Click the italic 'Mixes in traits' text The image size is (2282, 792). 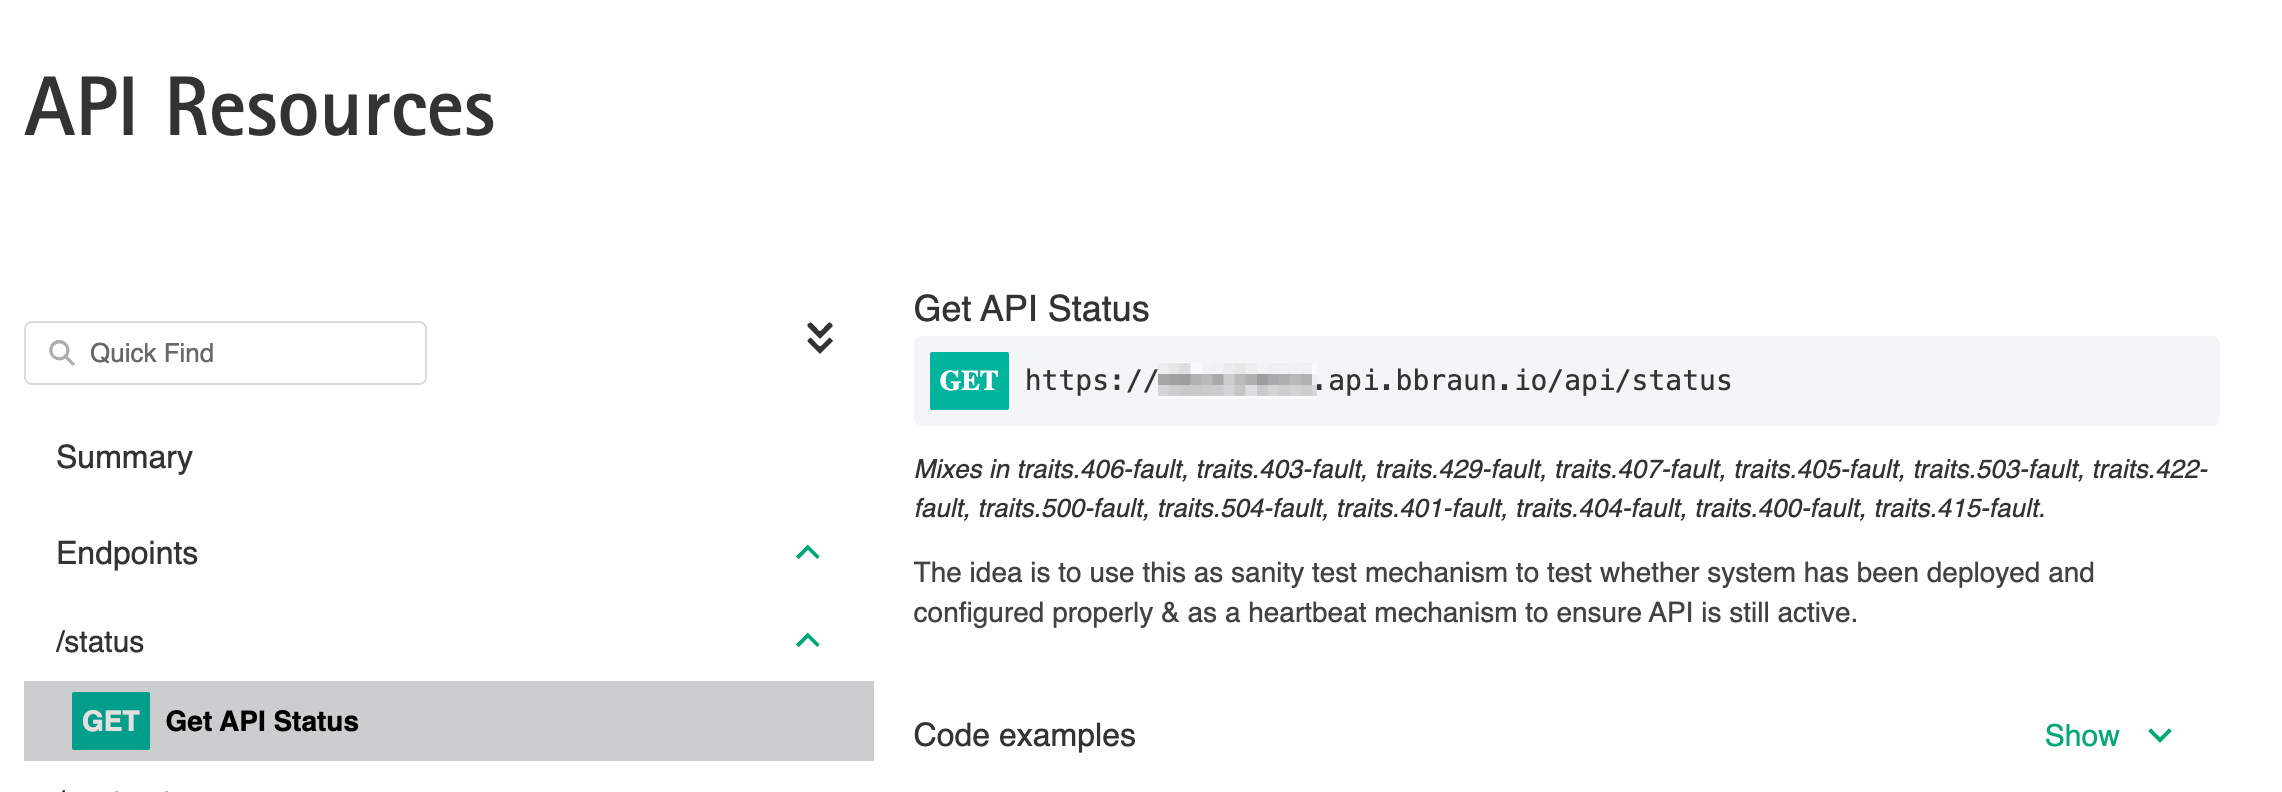1560,489
